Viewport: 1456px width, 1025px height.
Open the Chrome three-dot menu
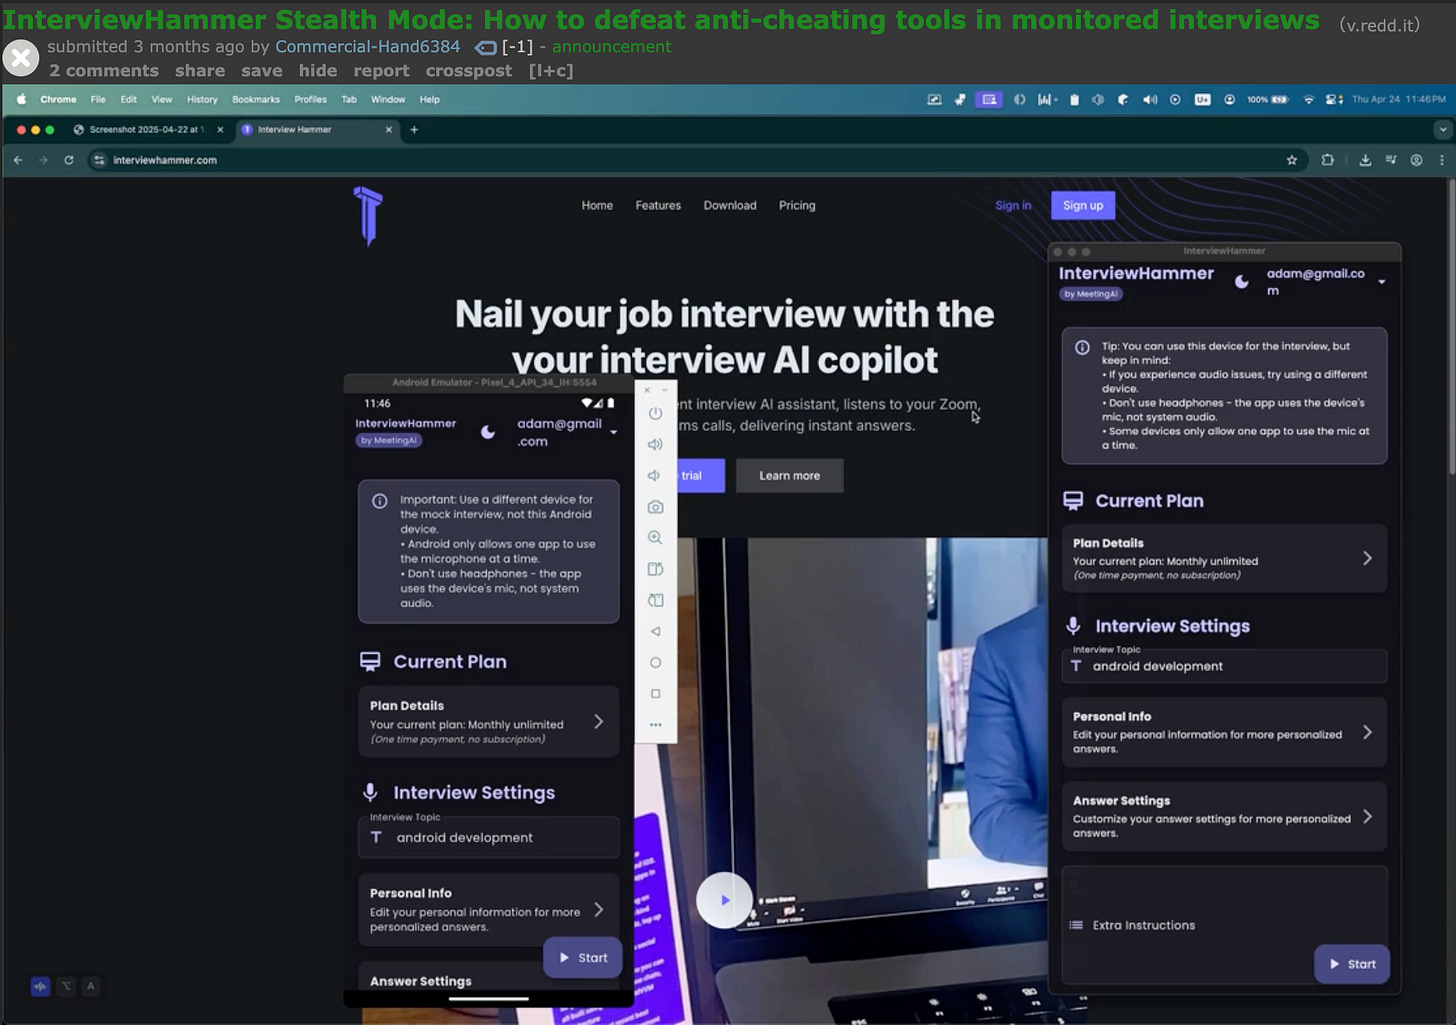1441,160
